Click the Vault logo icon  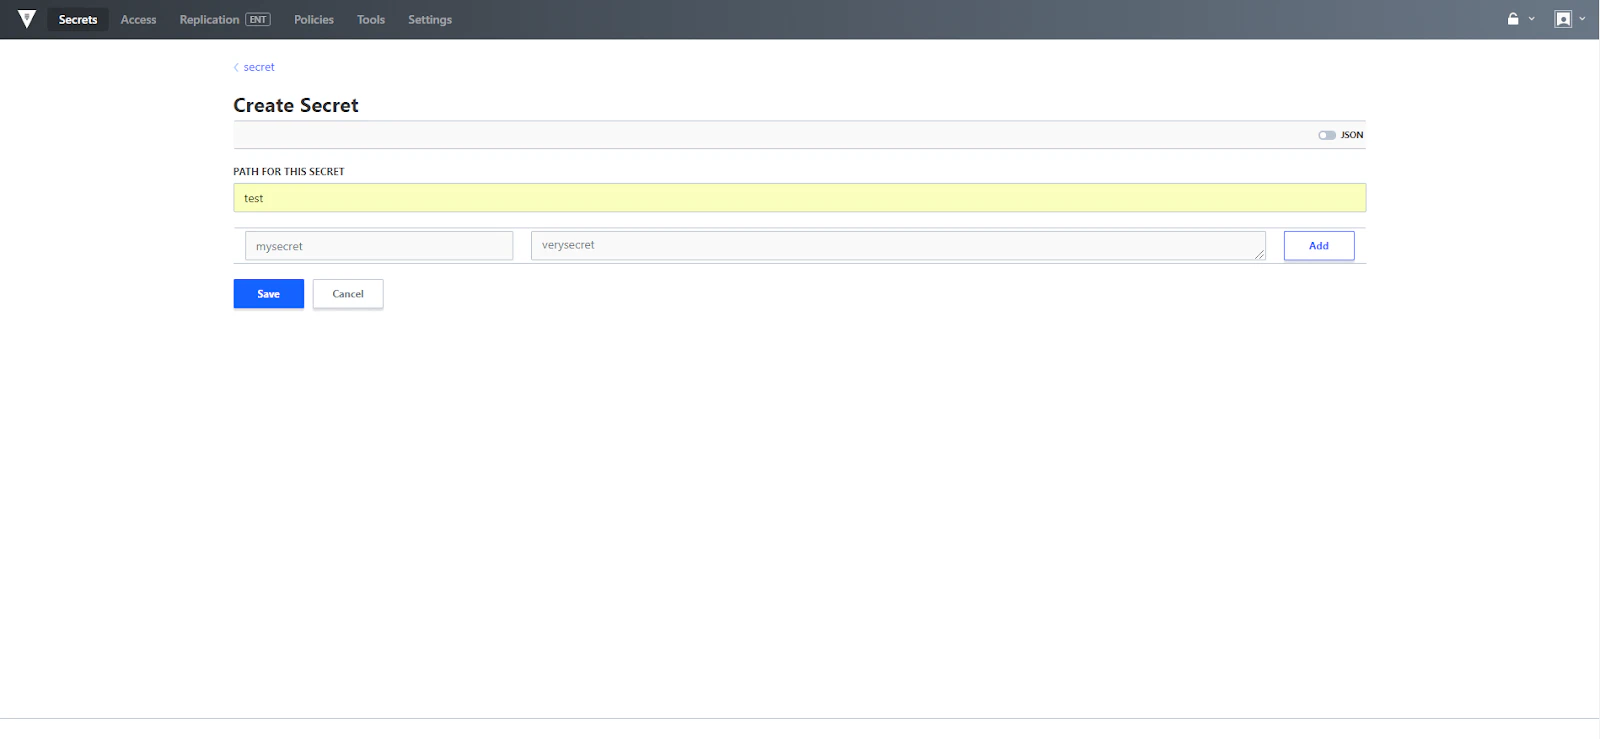point(27,19)
